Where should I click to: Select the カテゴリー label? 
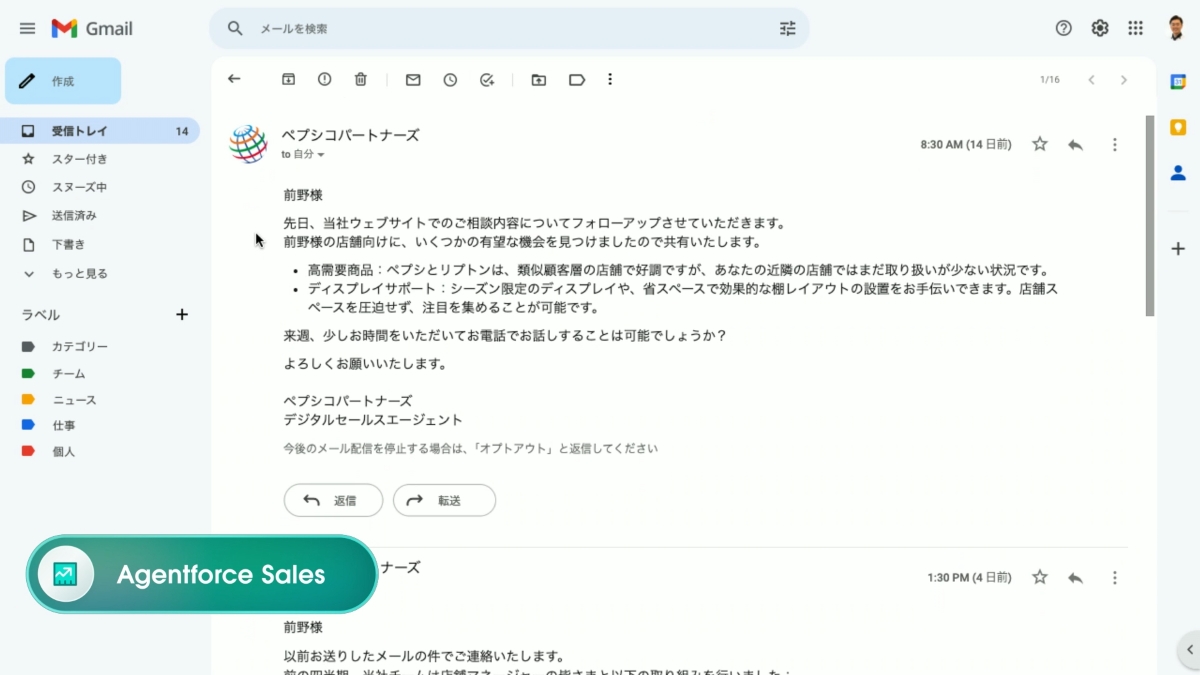[x=80, y=346]
